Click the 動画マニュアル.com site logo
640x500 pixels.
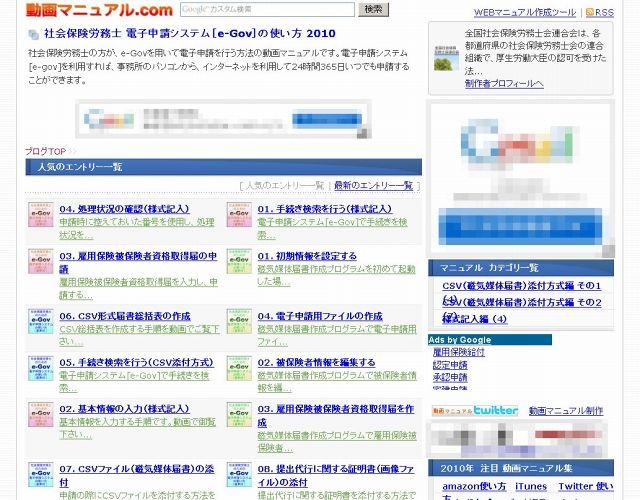tap(99, 10)
